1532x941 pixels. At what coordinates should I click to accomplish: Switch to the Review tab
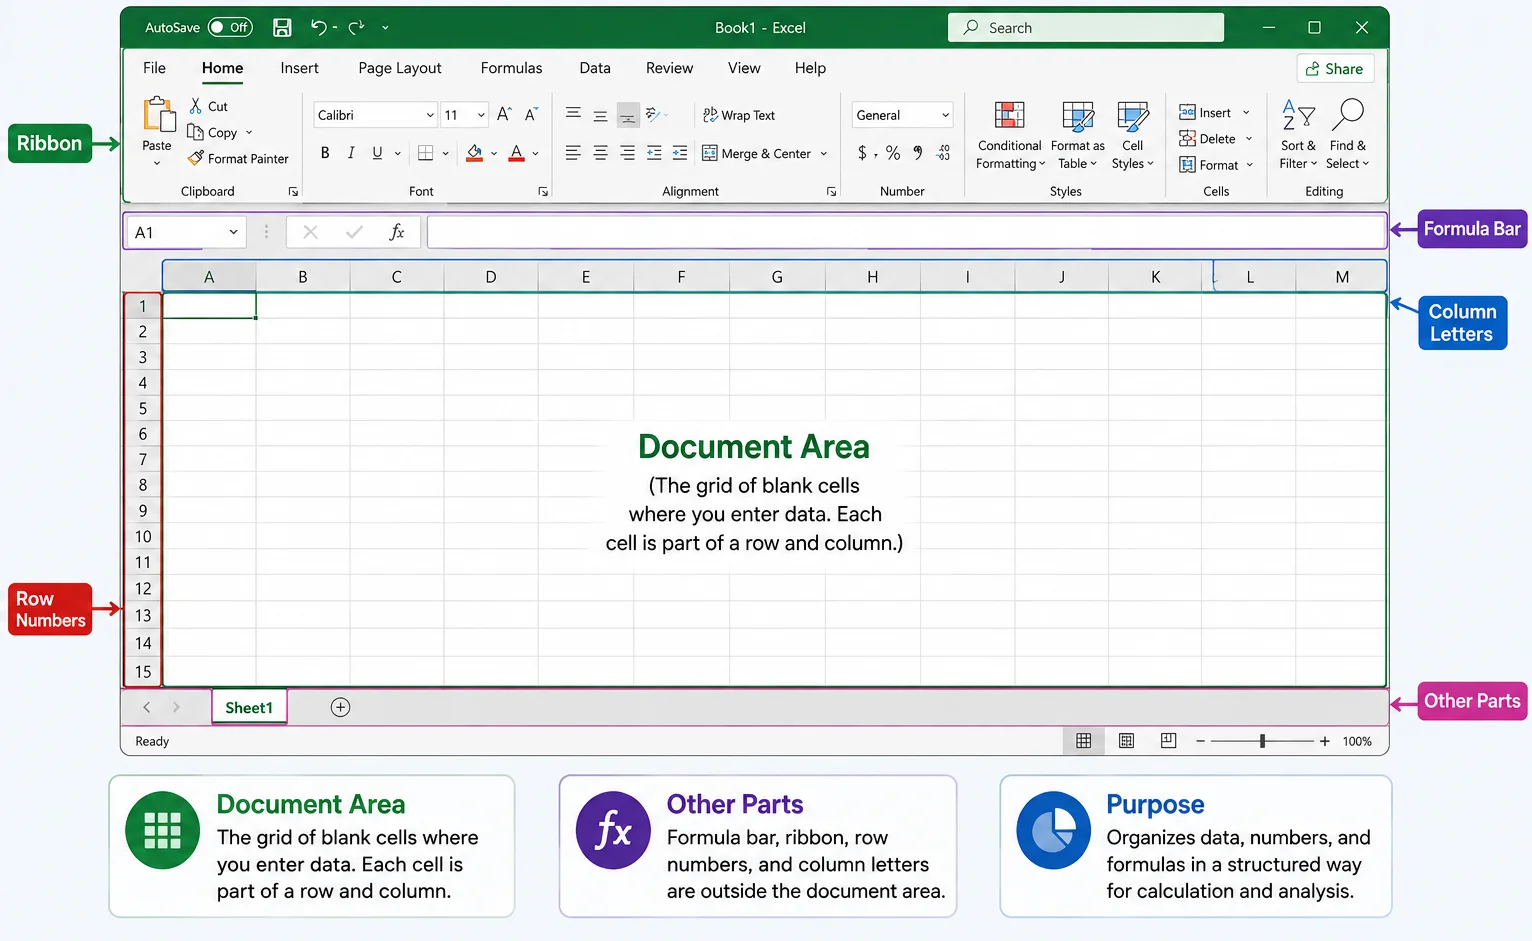(669, 68)
